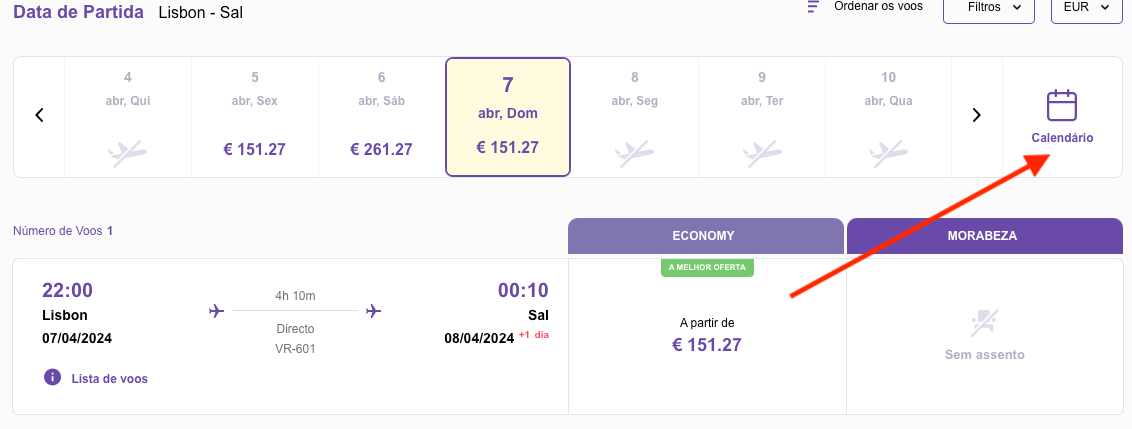Screen dimensions: 1132x429
Task: Select 5 abr, Sex at € 151.27
Action: pyautogui.click(x=255, y=117)
